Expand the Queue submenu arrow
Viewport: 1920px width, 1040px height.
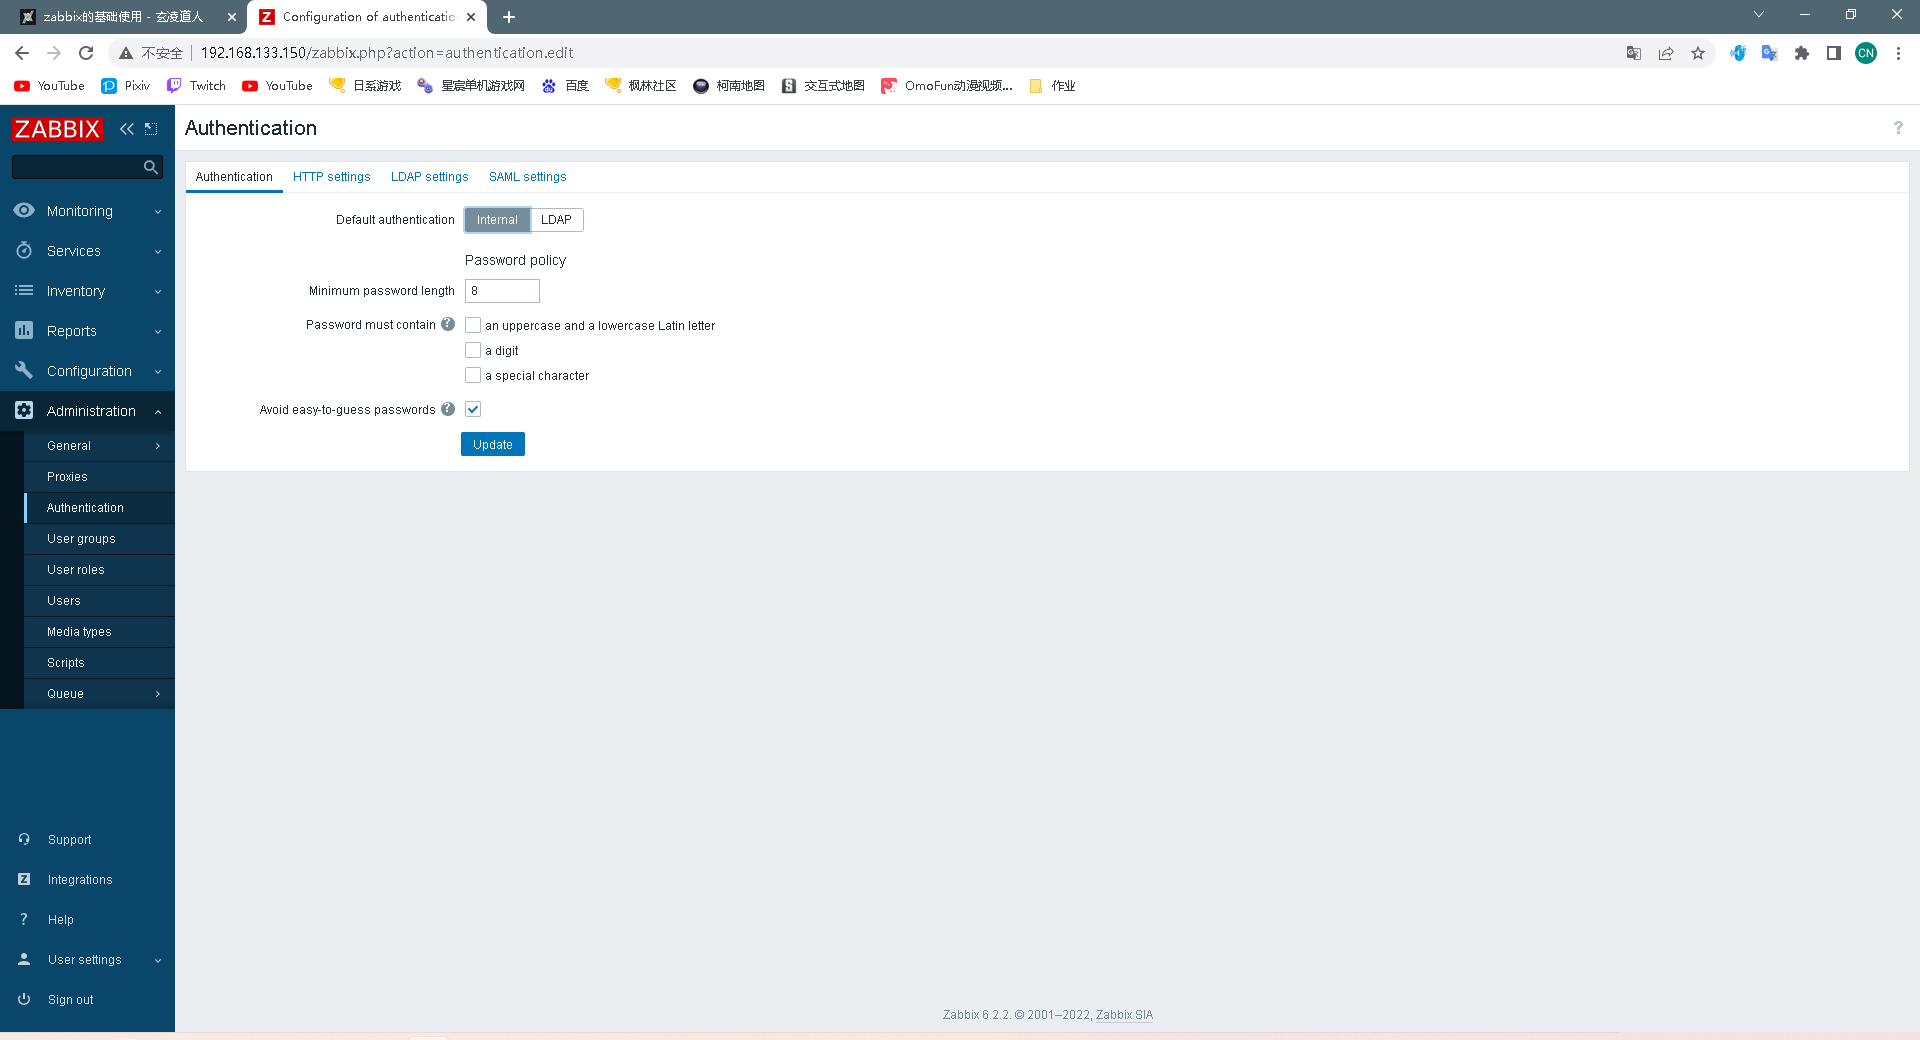click(158, 694)
